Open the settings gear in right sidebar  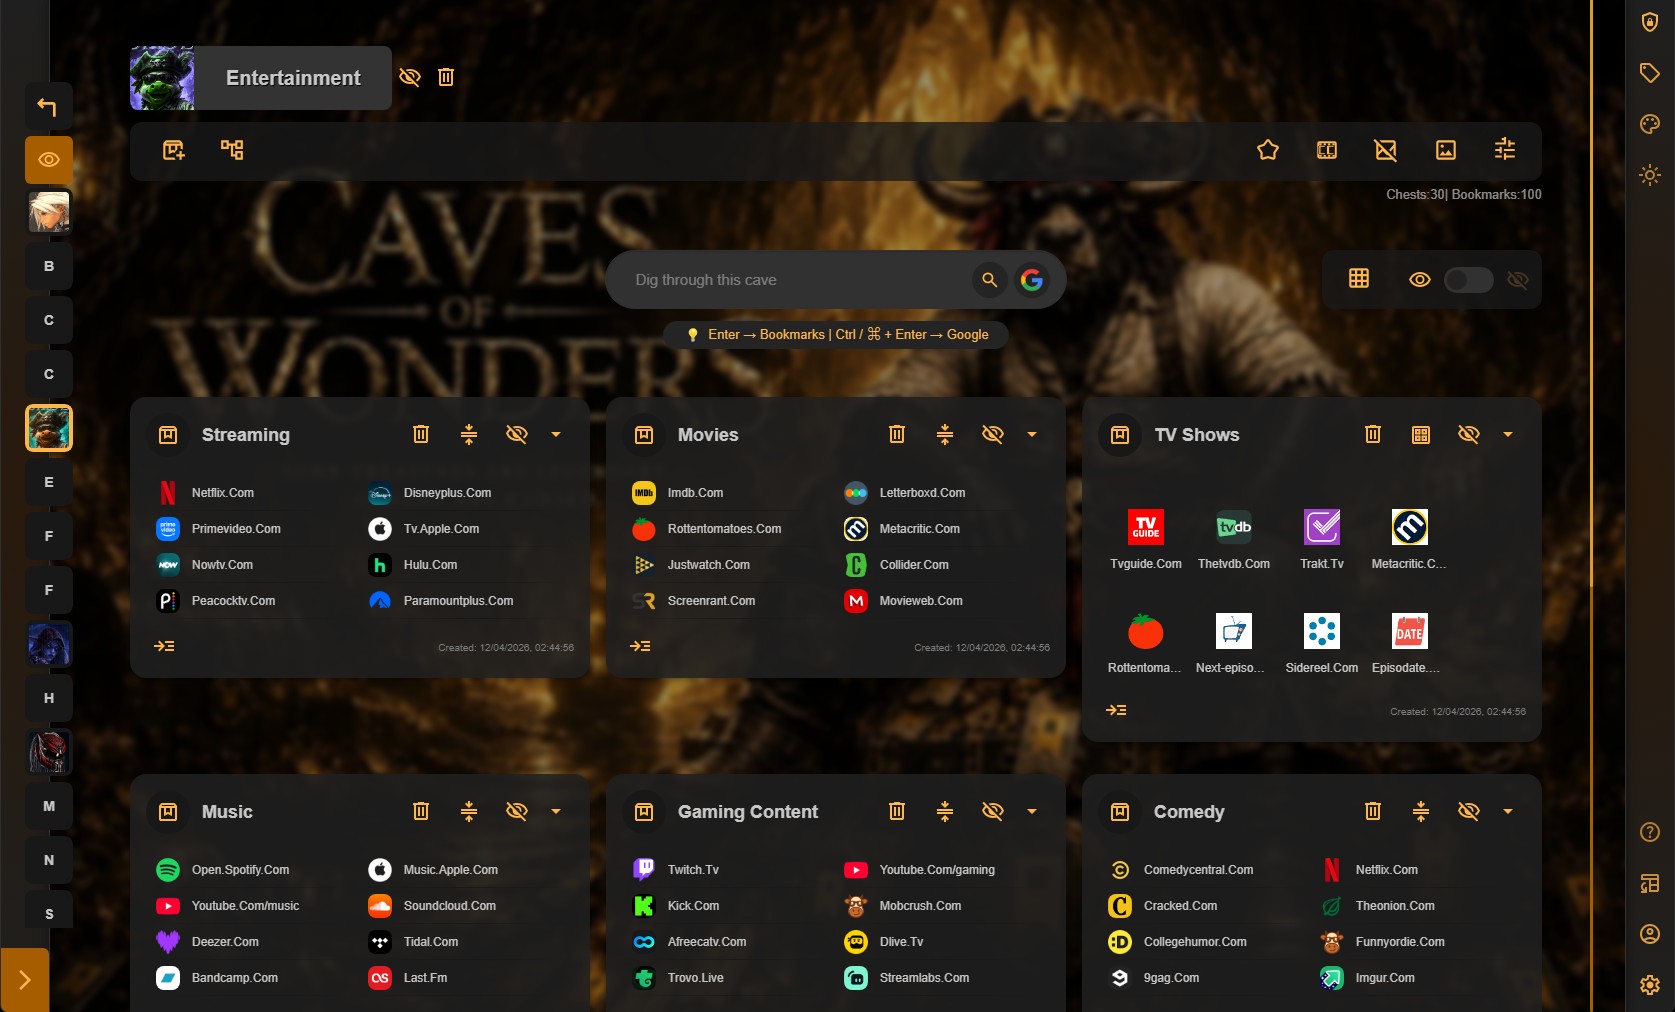[x=1650, y=985]
